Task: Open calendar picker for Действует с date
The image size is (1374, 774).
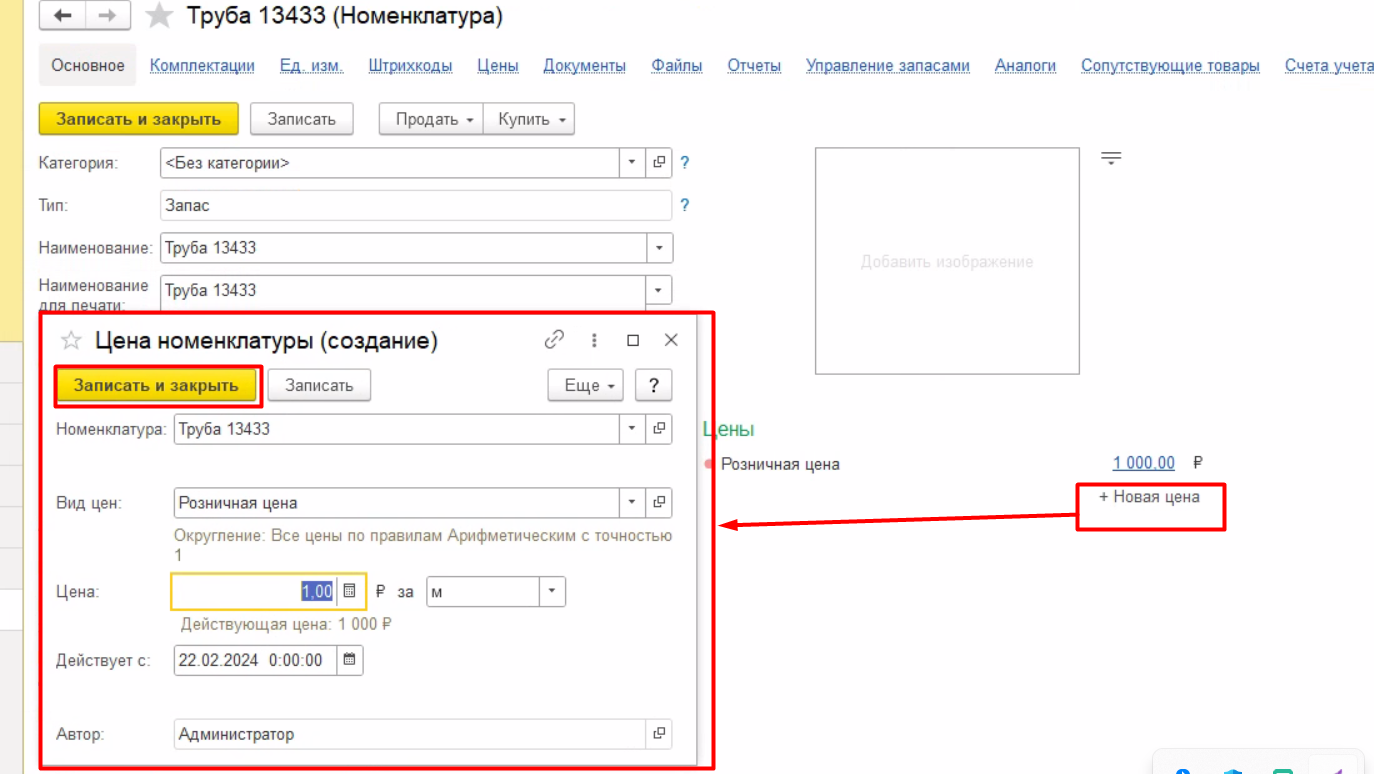Action: 349,660
